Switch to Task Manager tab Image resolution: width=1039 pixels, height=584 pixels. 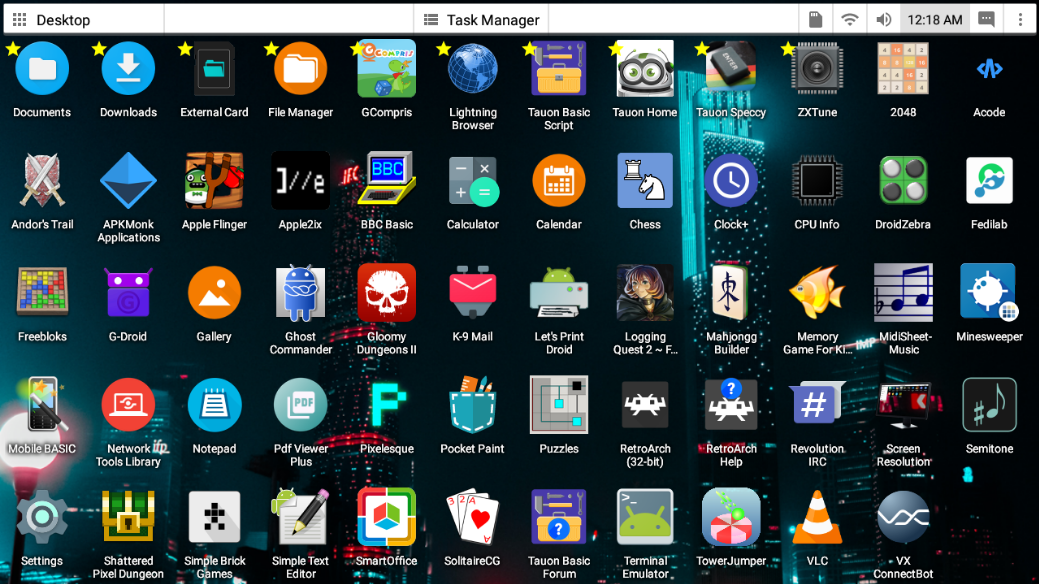[x=482, y=20]
